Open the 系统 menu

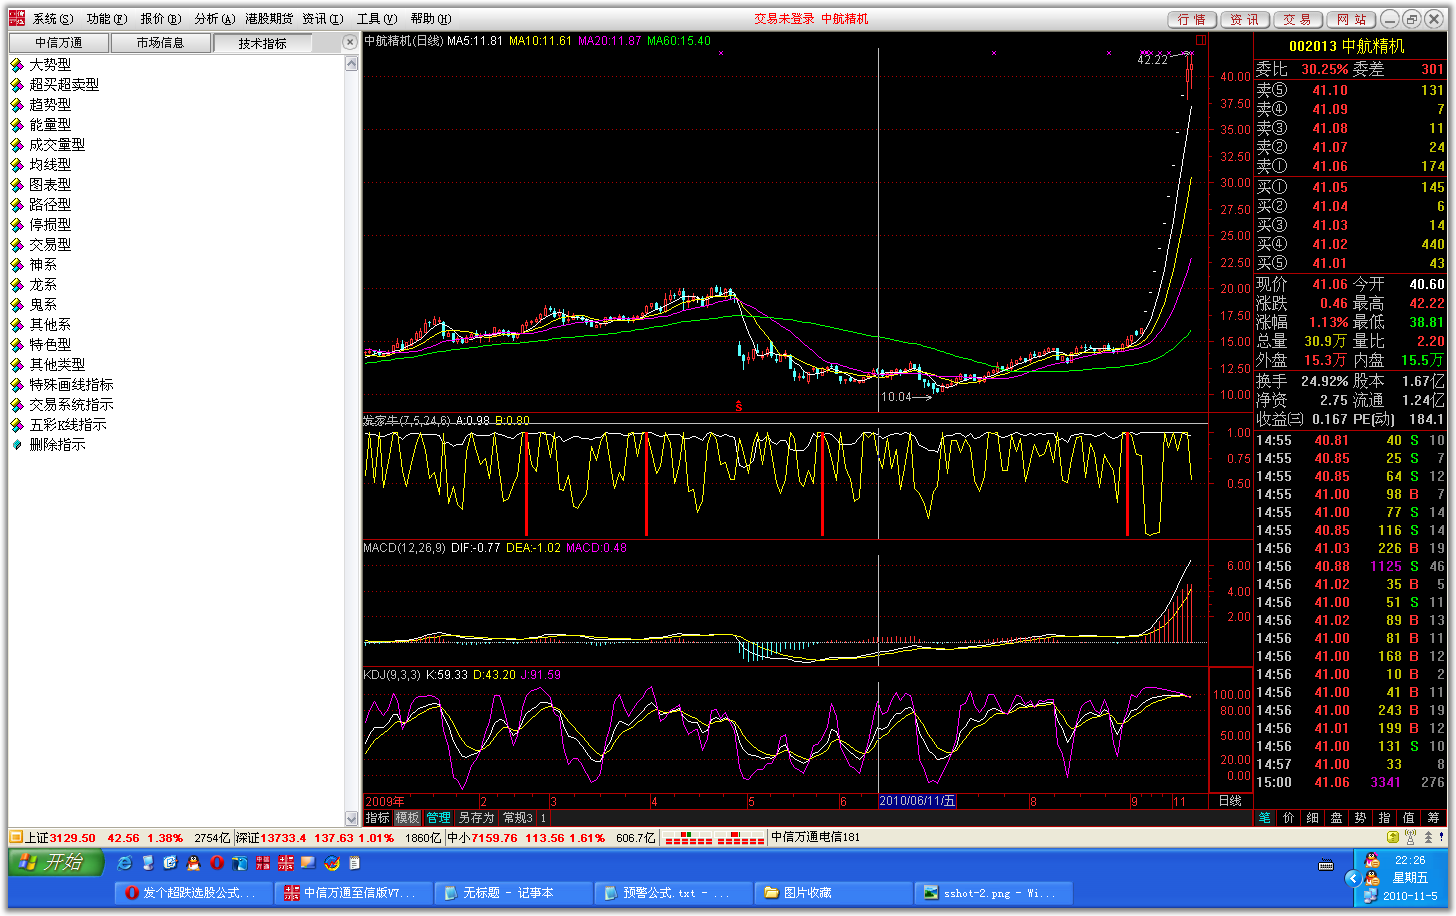53,19
